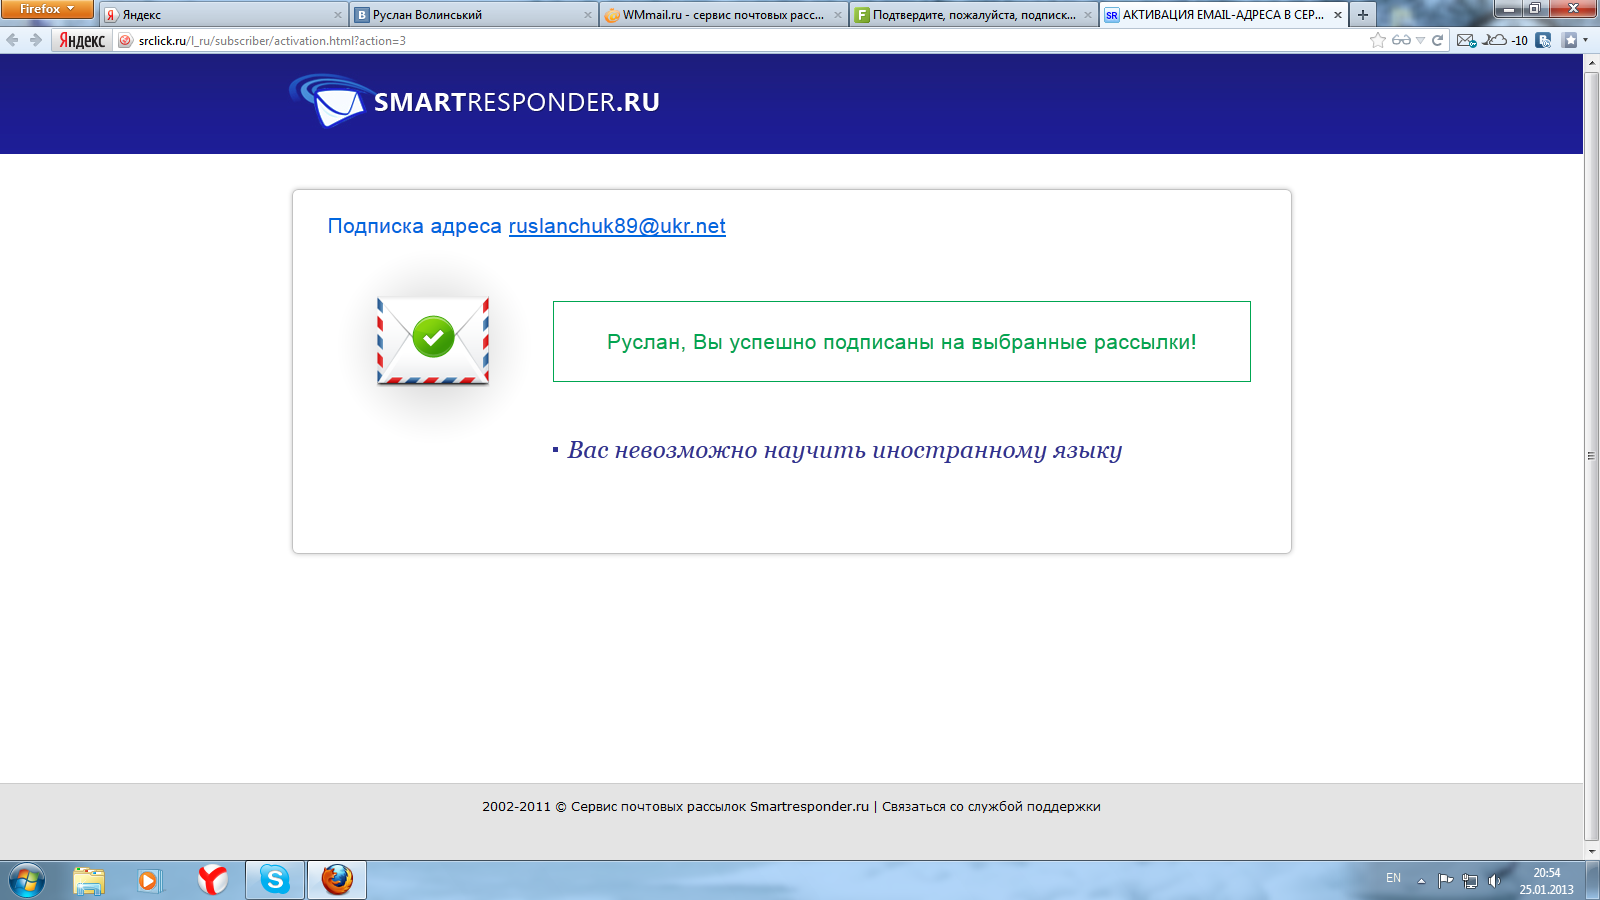Image resolution: width=1600 pixels, height=900 pixels.
Task: Close the Яндекс tab
Action: click(x=338, y=15)
